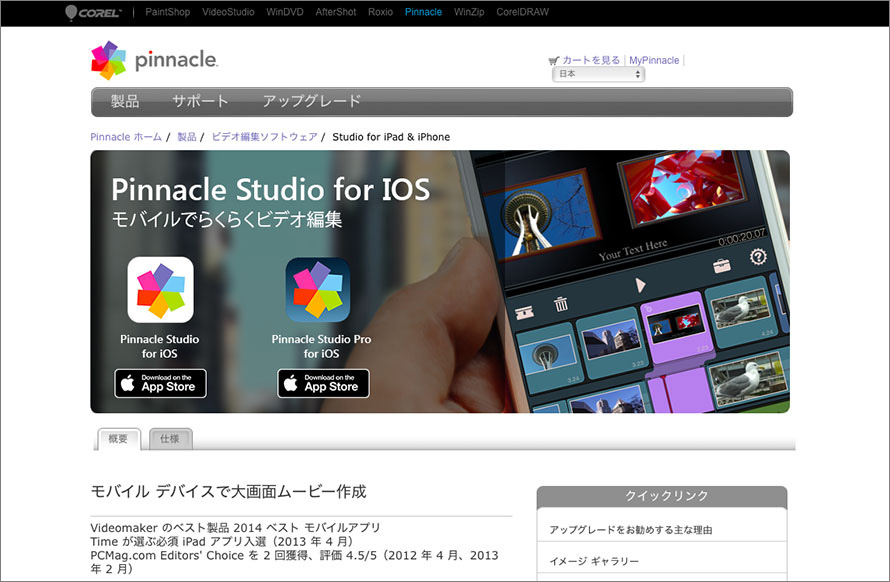Go to PaintShop in Corel bar

coord(167,12)
